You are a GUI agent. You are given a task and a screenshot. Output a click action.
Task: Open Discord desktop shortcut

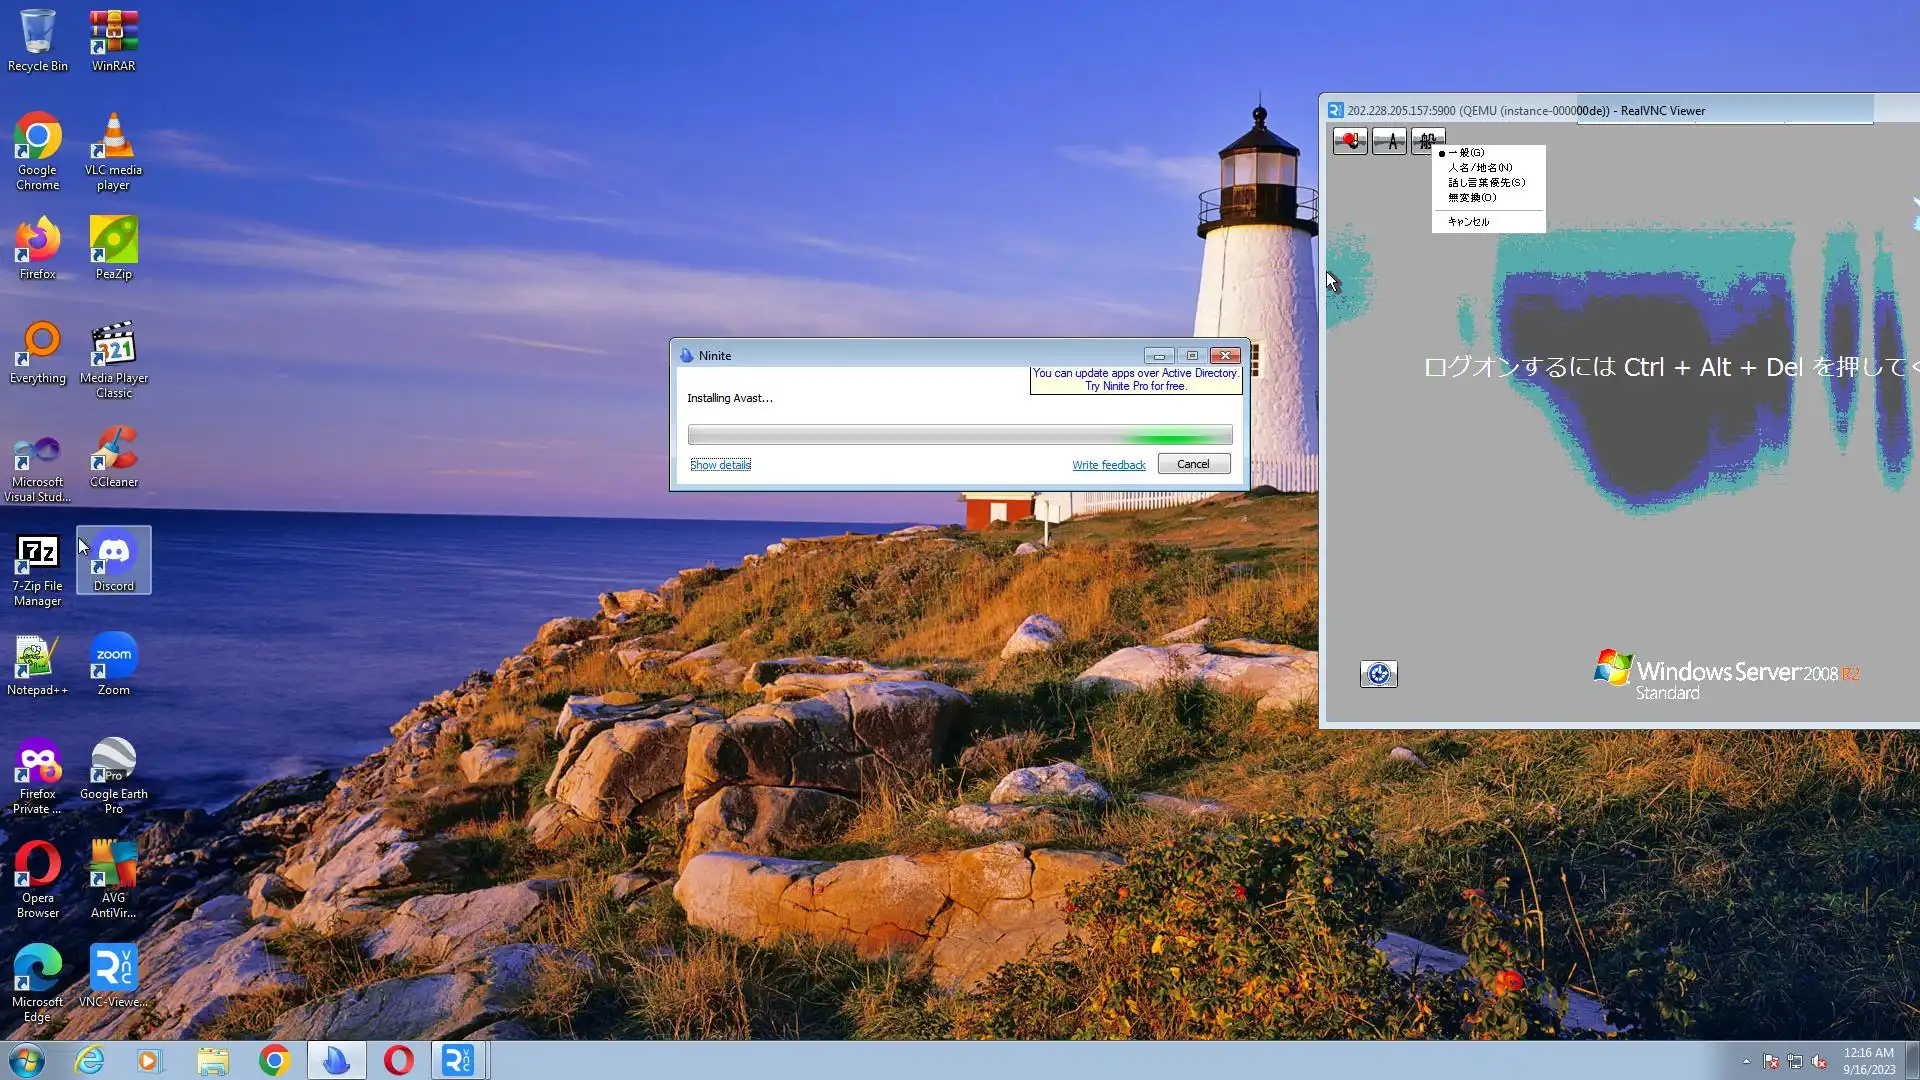coord(114,560)
